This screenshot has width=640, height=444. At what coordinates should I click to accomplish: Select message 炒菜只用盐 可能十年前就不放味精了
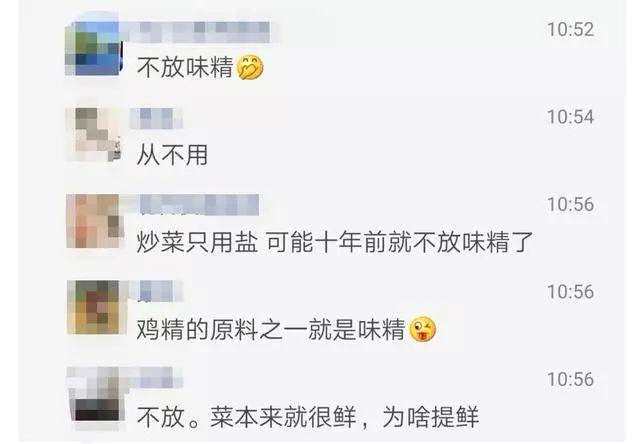click(x=335, y=242)
